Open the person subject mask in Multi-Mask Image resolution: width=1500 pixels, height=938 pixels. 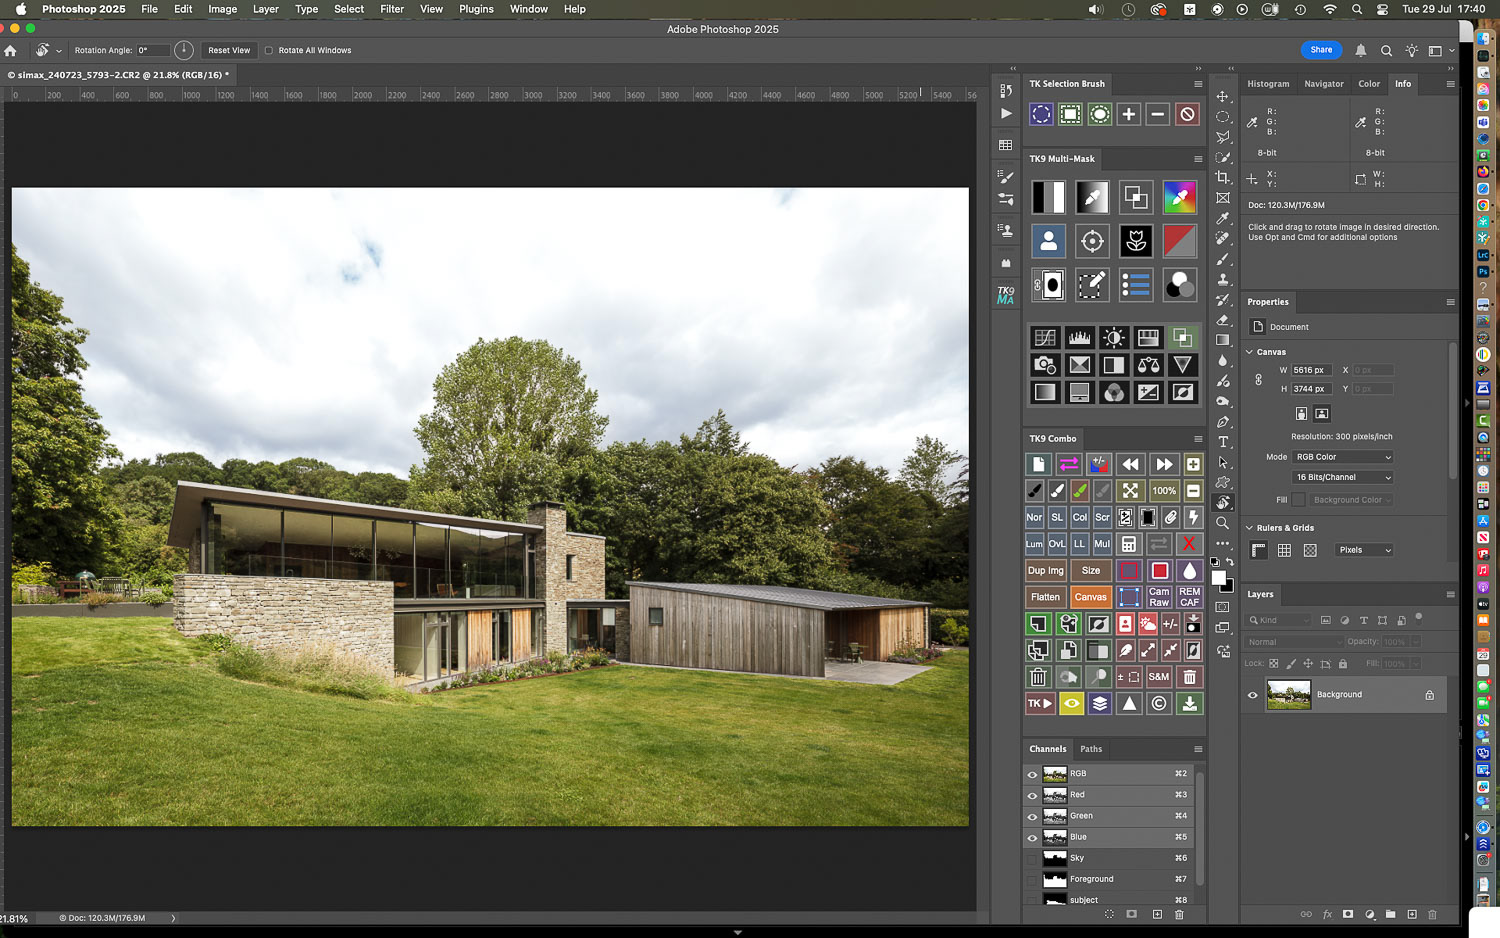[x=1048, y=241]
